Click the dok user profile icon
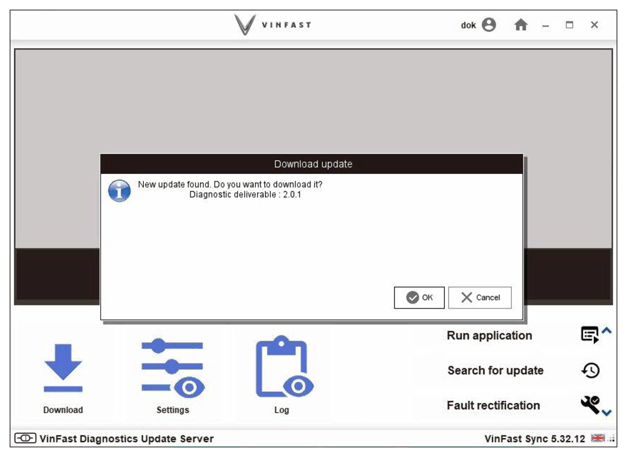Viewport: 627px width, 457px height. pyautogui.click(x=489, y=25)
